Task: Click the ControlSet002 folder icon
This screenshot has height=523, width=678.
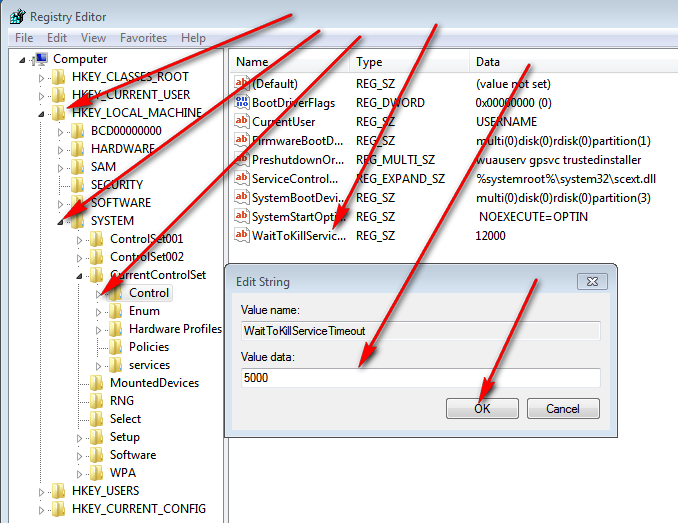Action: pos(96,257)
